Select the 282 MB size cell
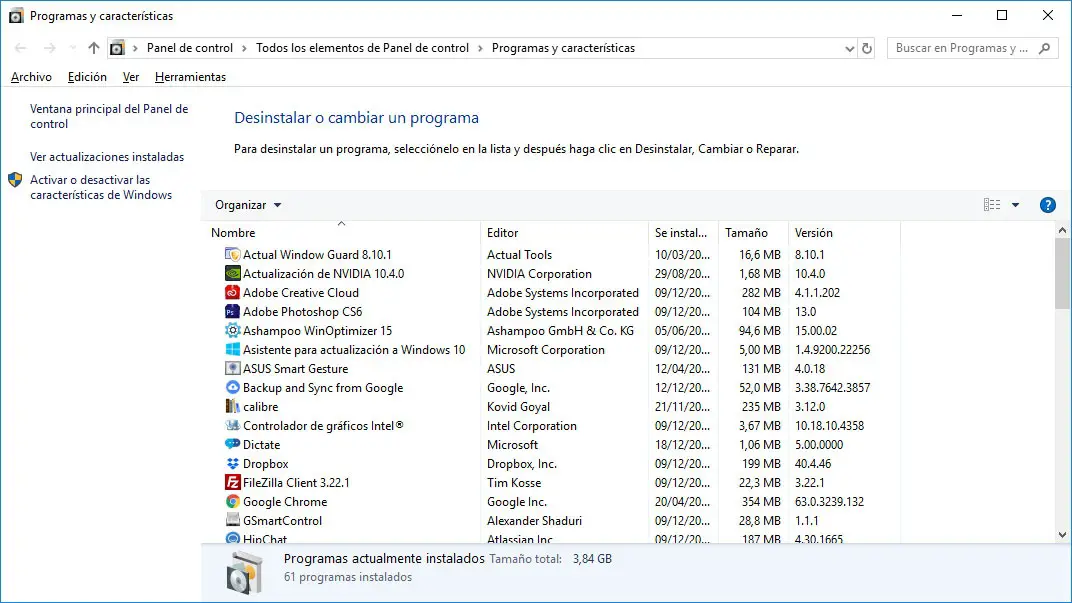 coord(761,293)
